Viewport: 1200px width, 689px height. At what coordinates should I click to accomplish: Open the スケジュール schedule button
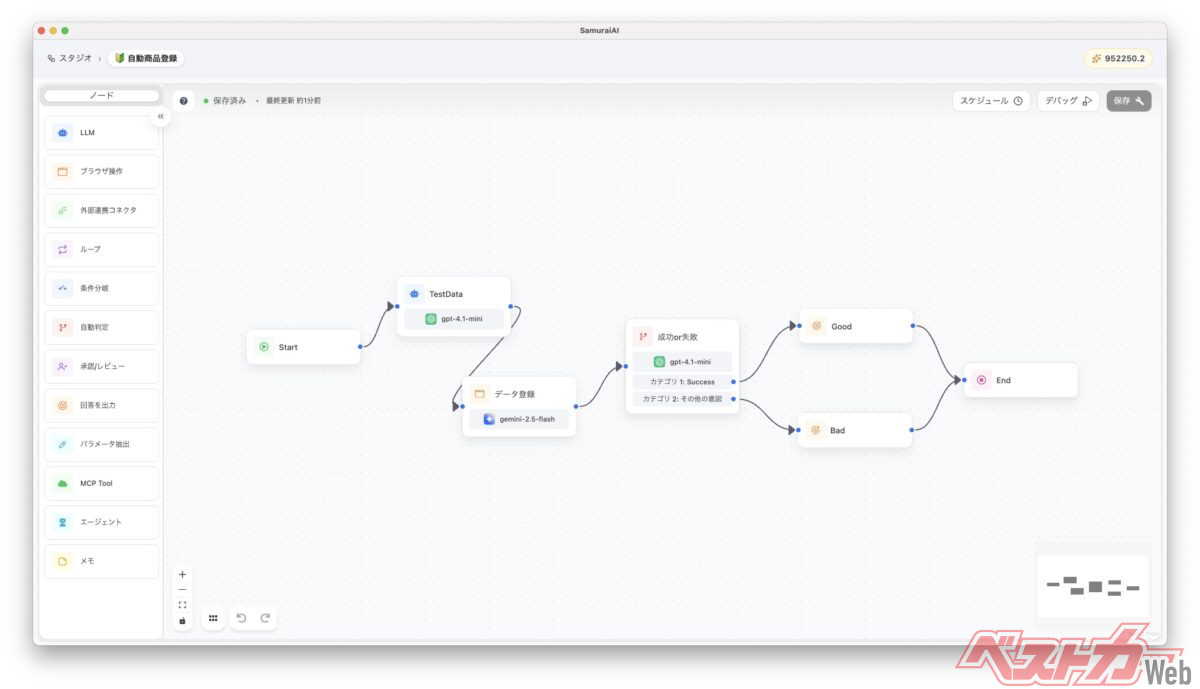pos(990,101)
